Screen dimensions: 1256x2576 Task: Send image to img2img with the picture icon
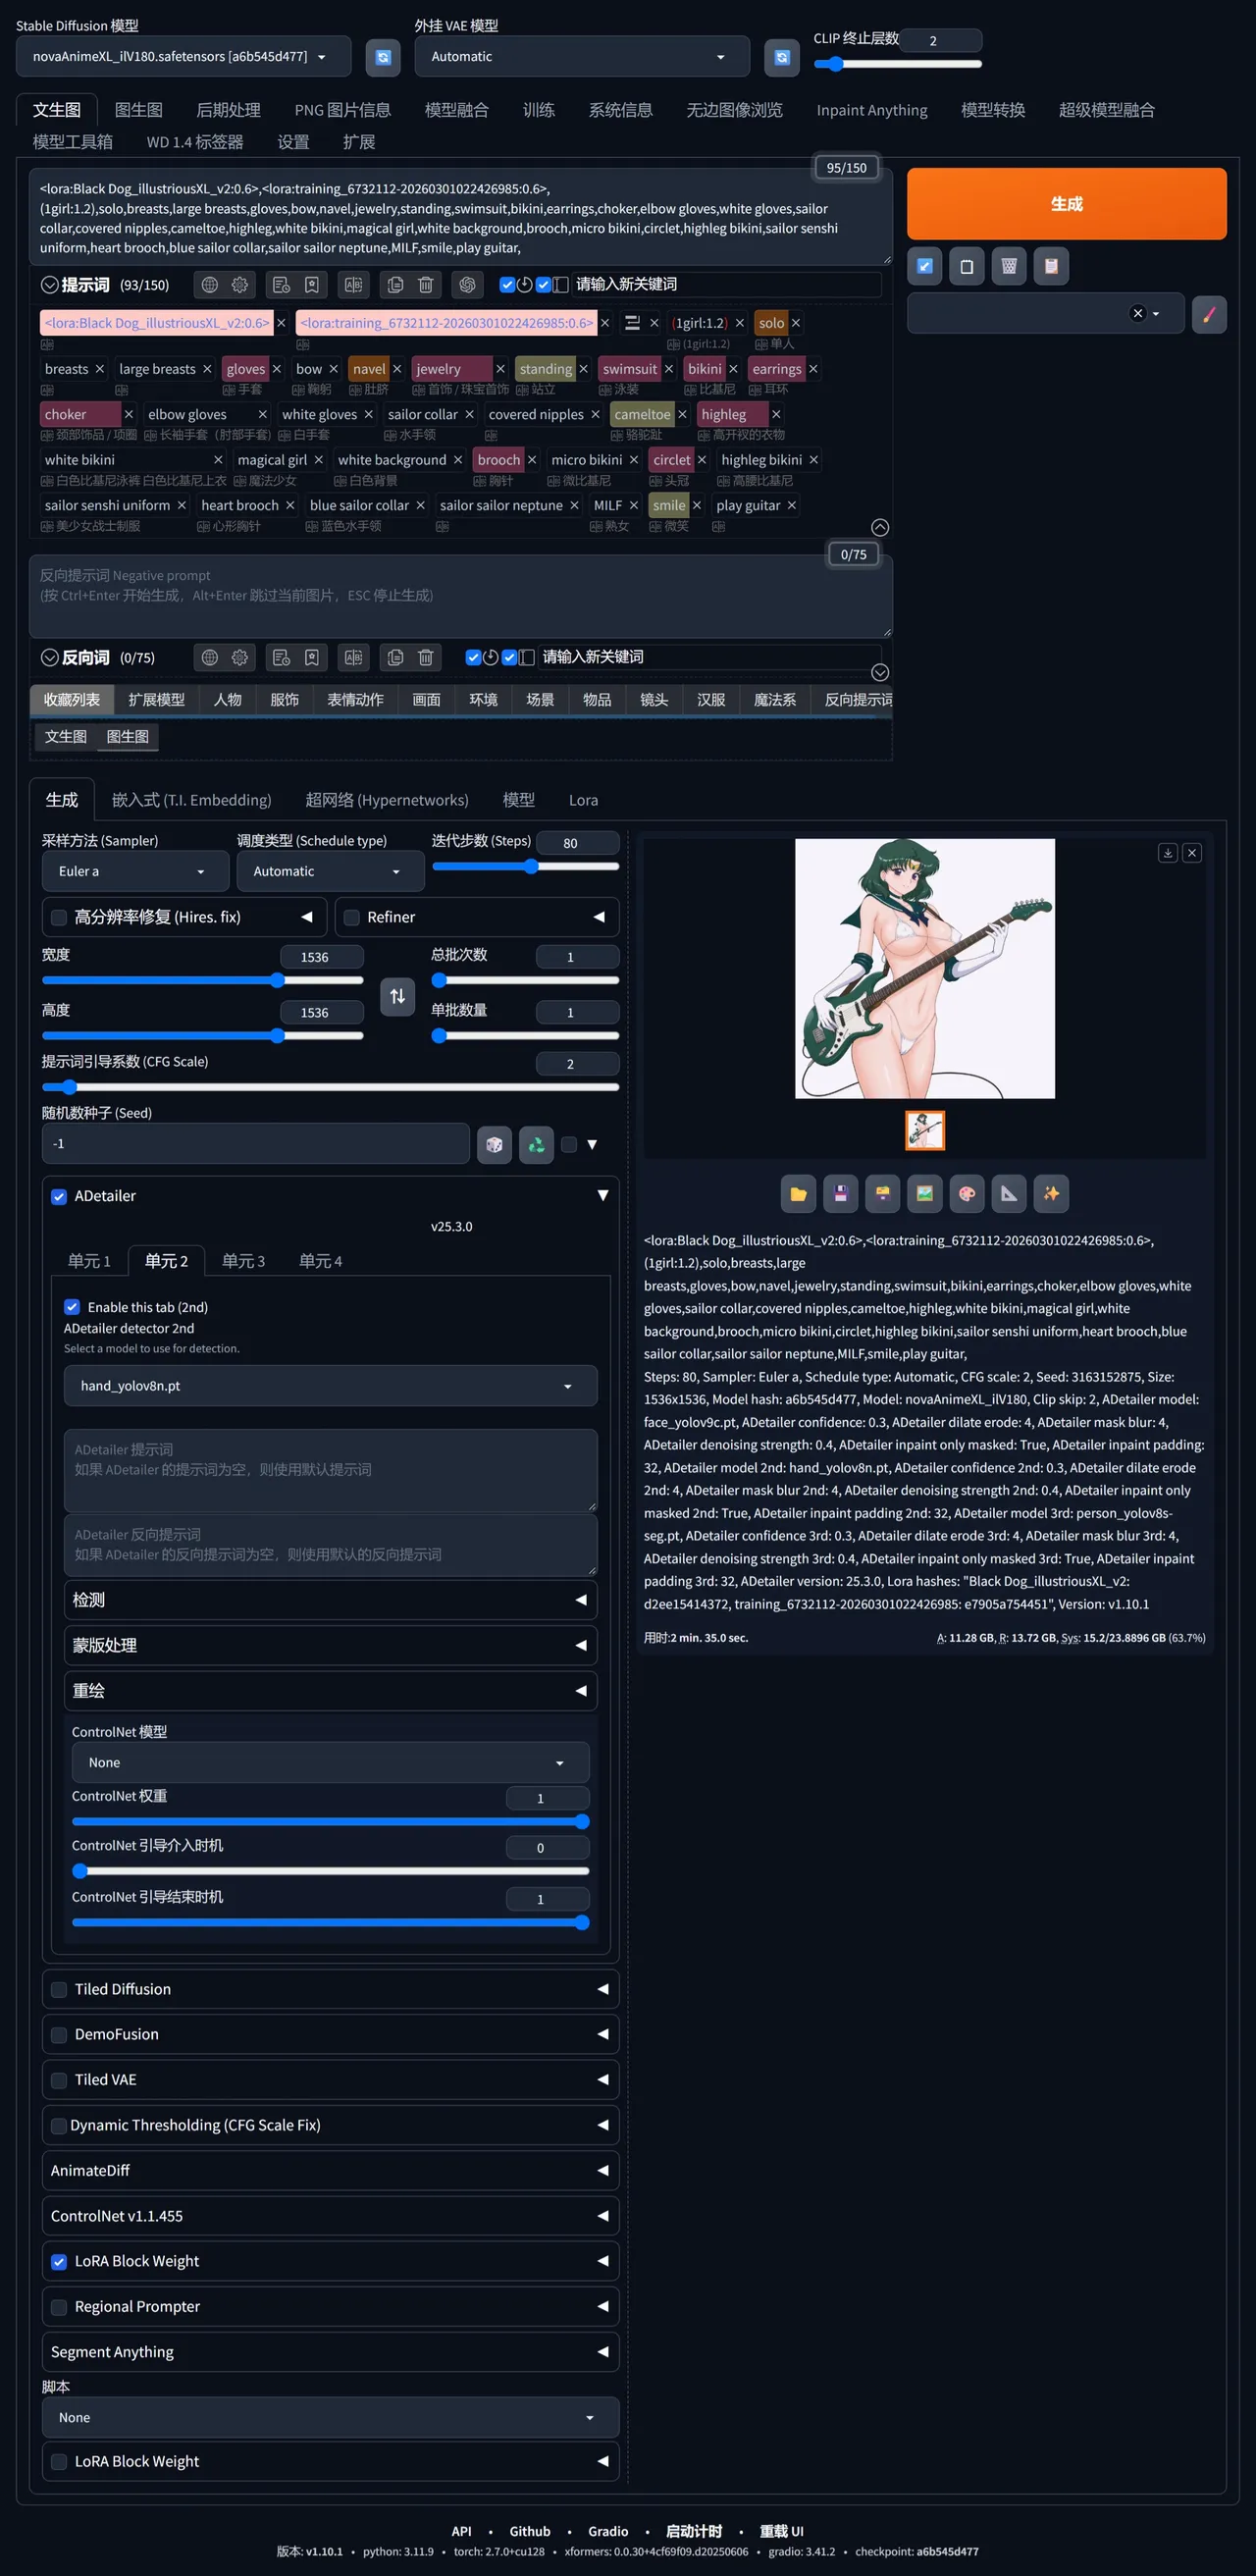point(925,1193)
